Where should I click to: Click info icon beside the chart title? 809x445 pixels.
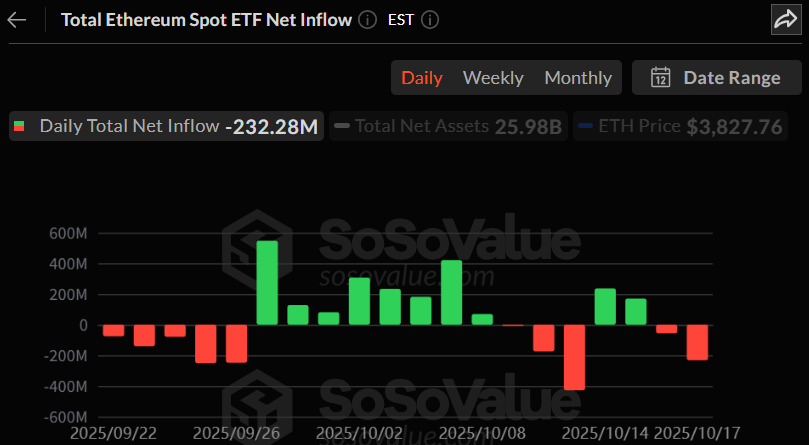click(x=367, y=20)
